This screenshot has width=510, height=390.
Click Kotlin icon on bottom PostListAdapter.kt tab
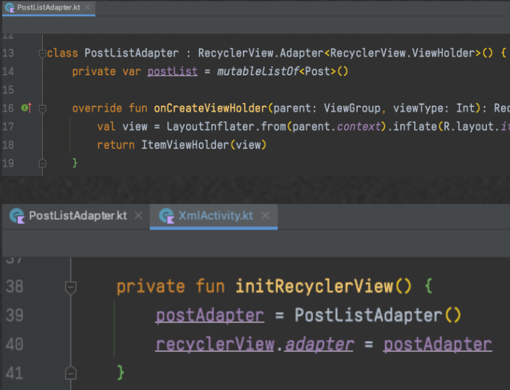(17, 216)
